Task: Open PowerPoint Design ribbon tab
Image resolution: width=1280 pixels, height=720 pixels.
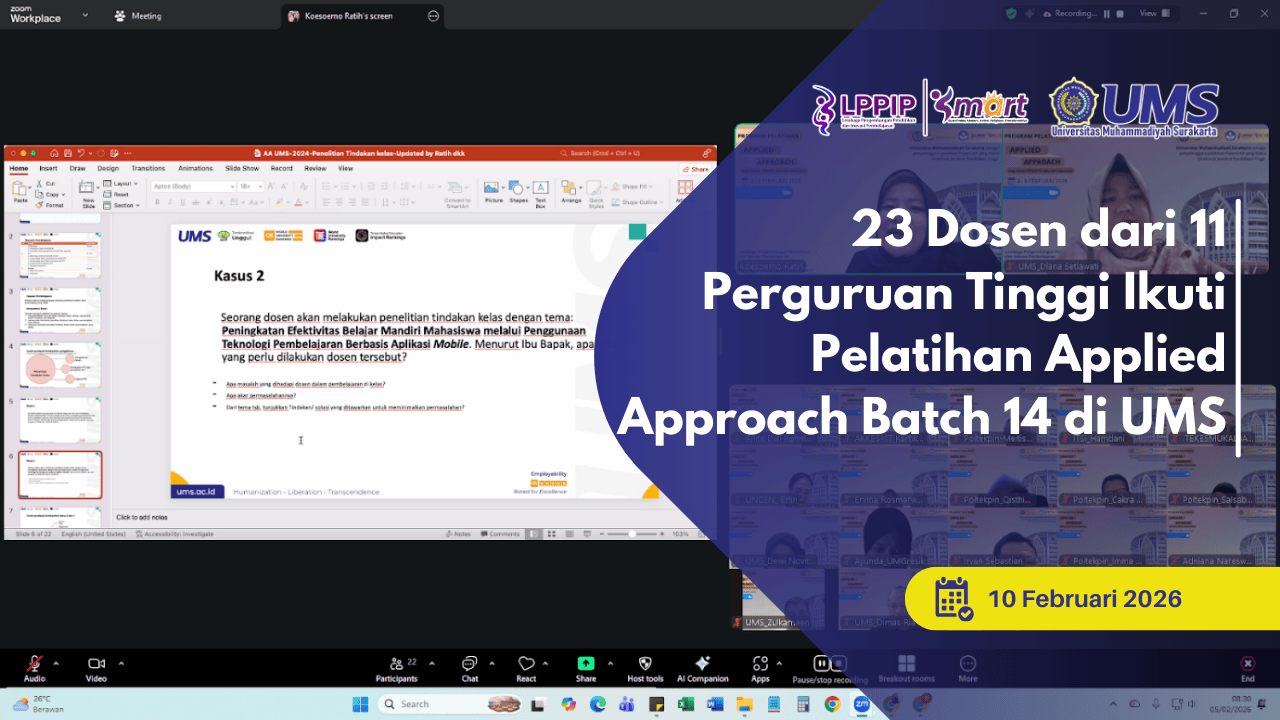Action: (x=108, y=168)
